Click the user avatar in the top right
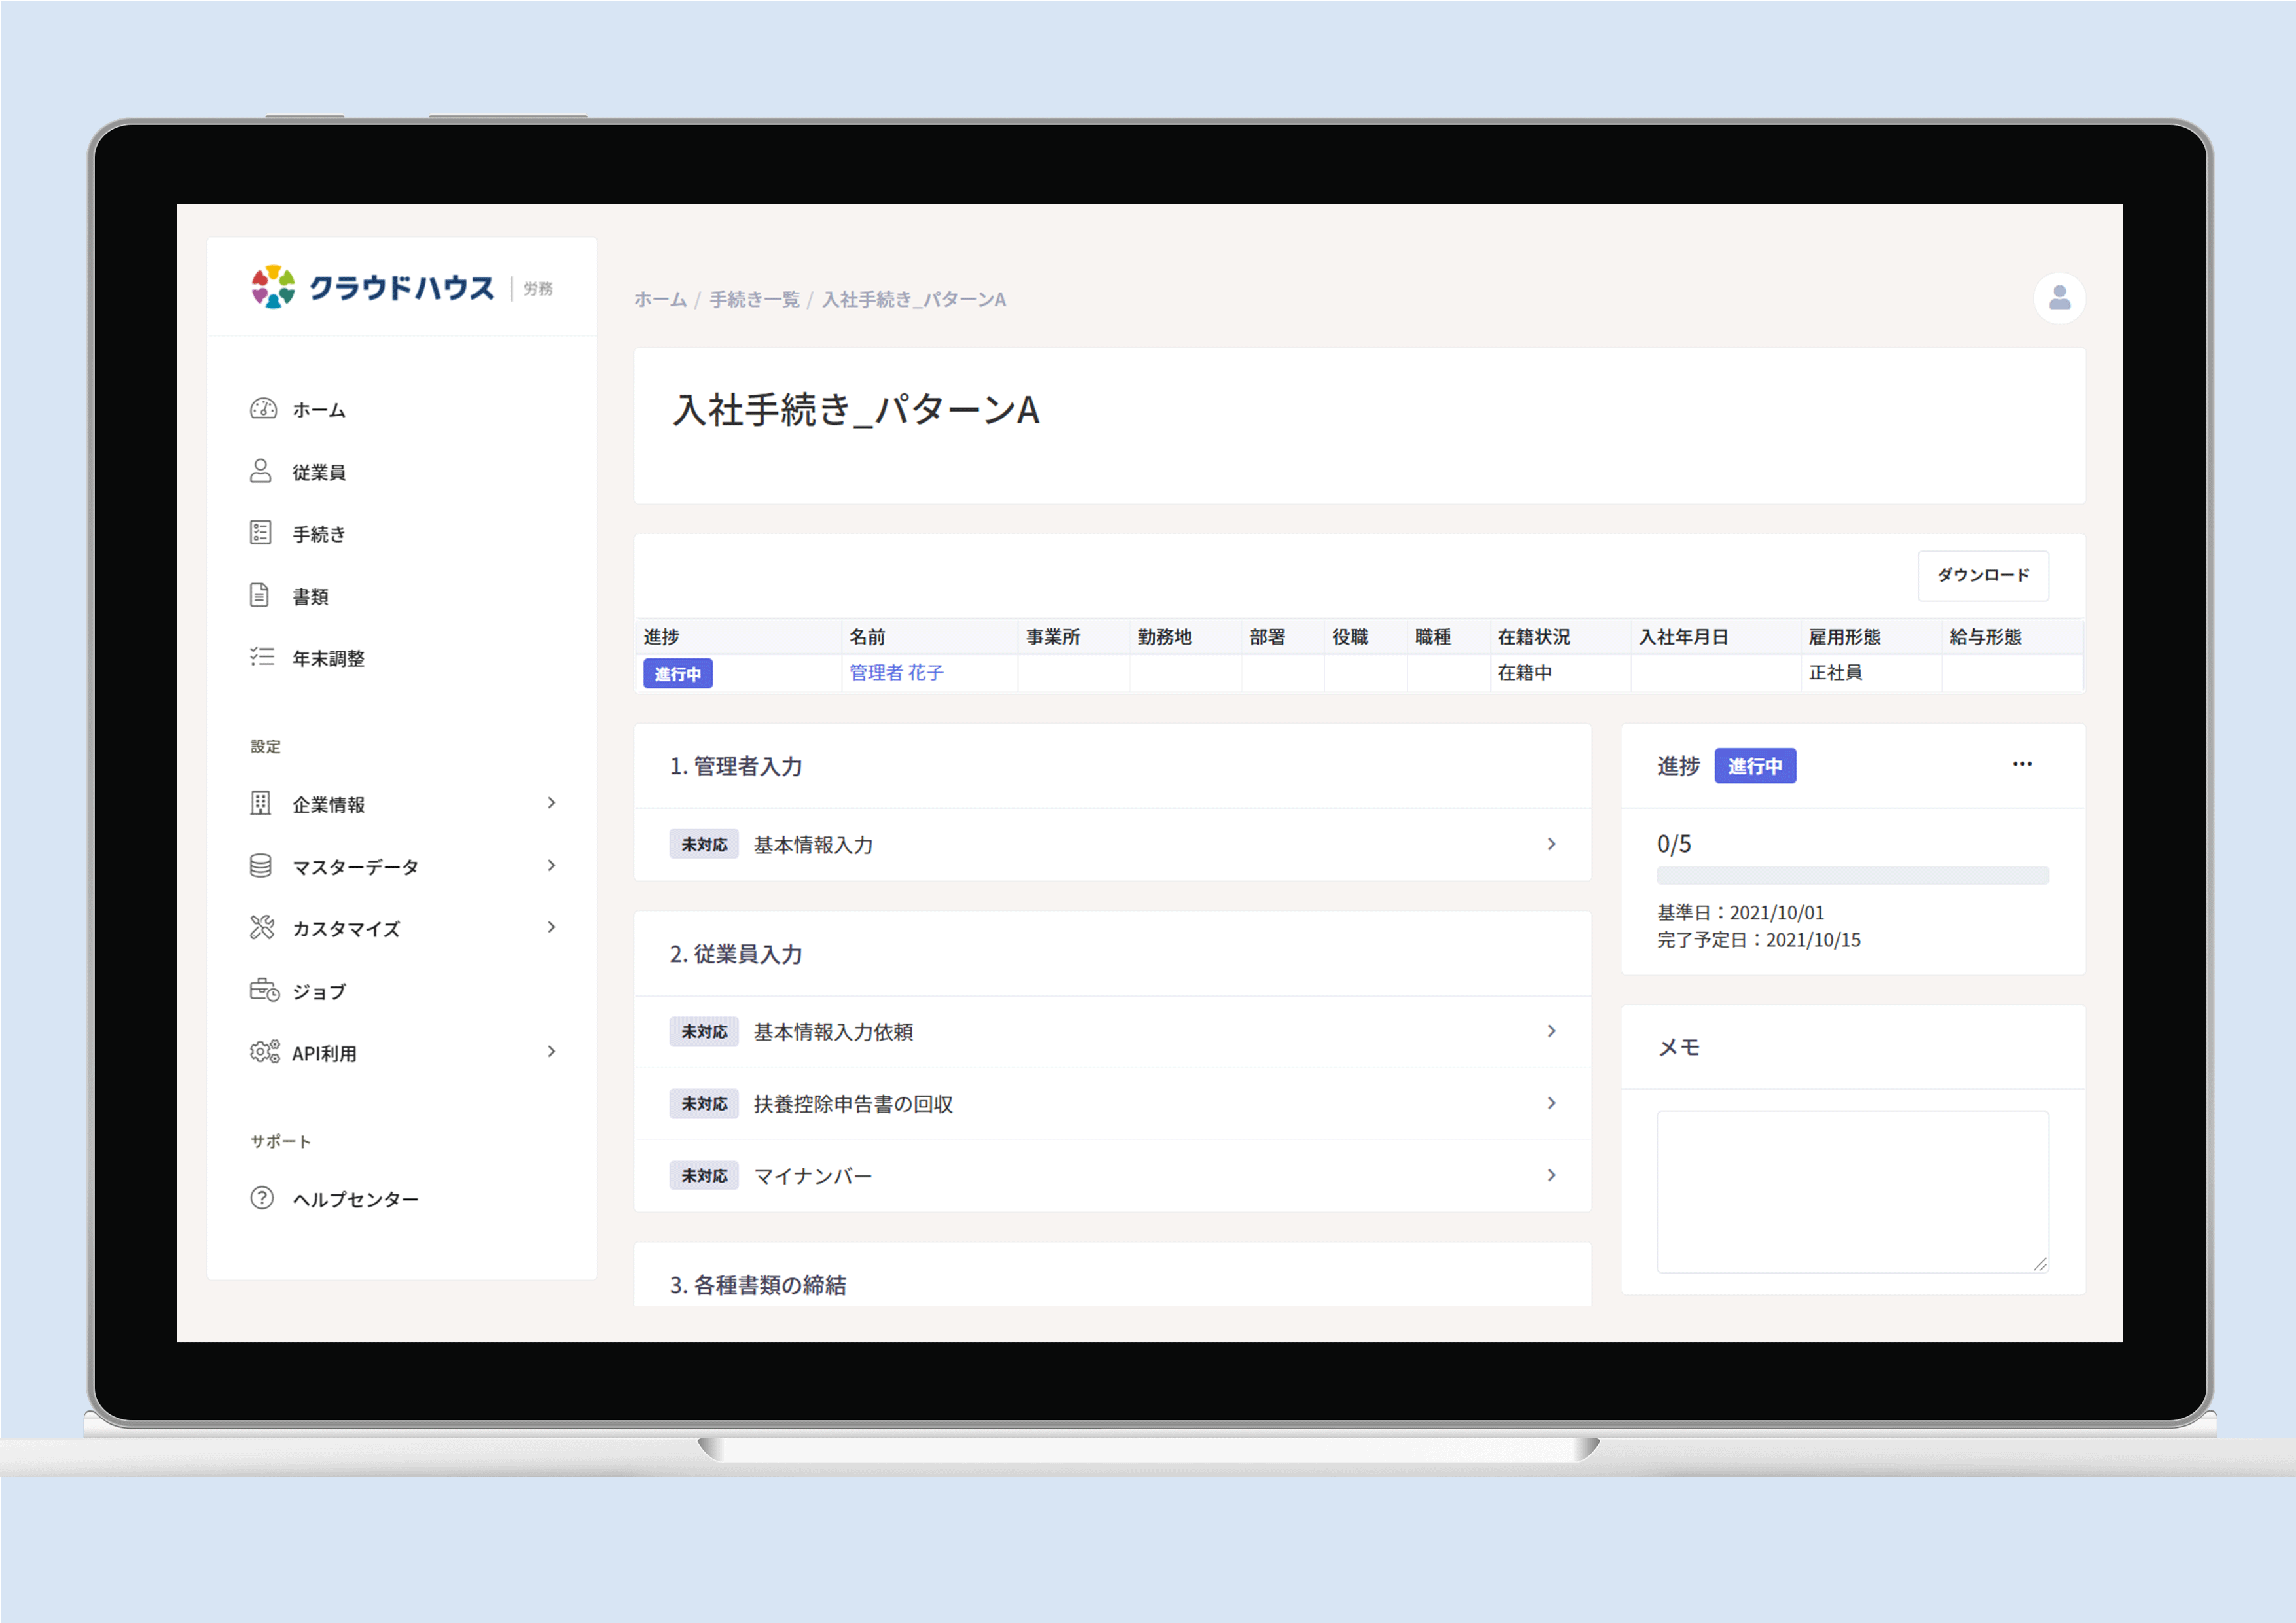2296x1623 pixels. 2059,297
